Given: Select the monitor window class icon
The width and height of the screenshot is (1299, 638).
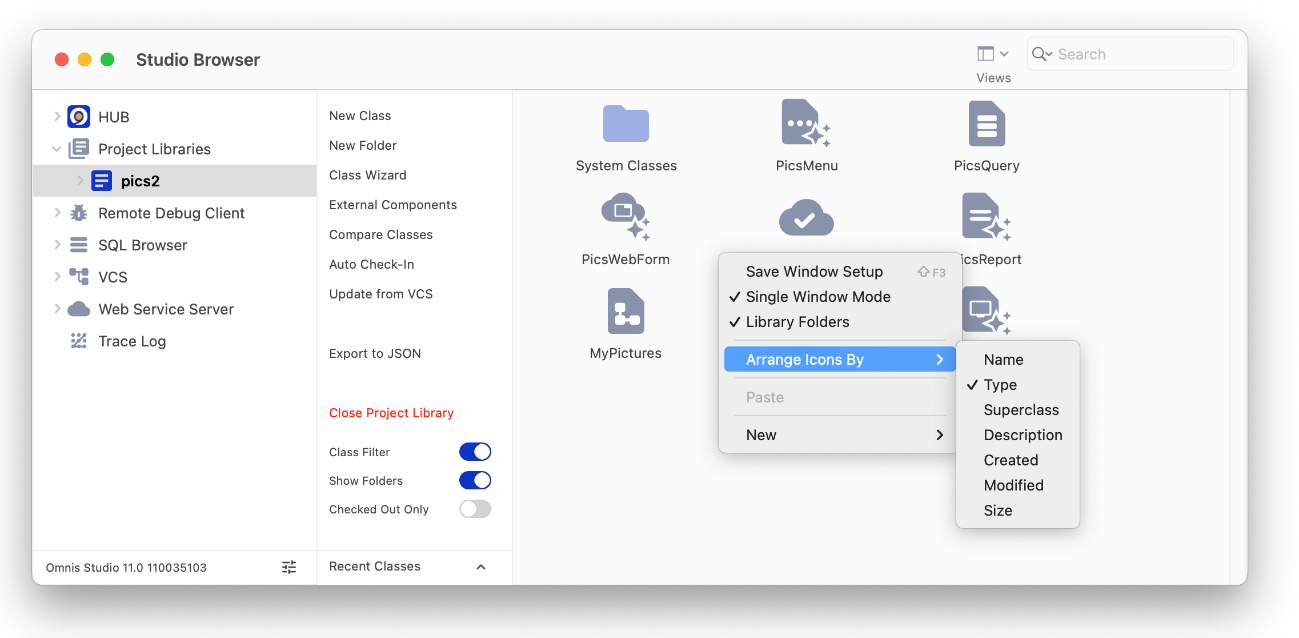Looking at the screenshot, I should tap(986, 311).
